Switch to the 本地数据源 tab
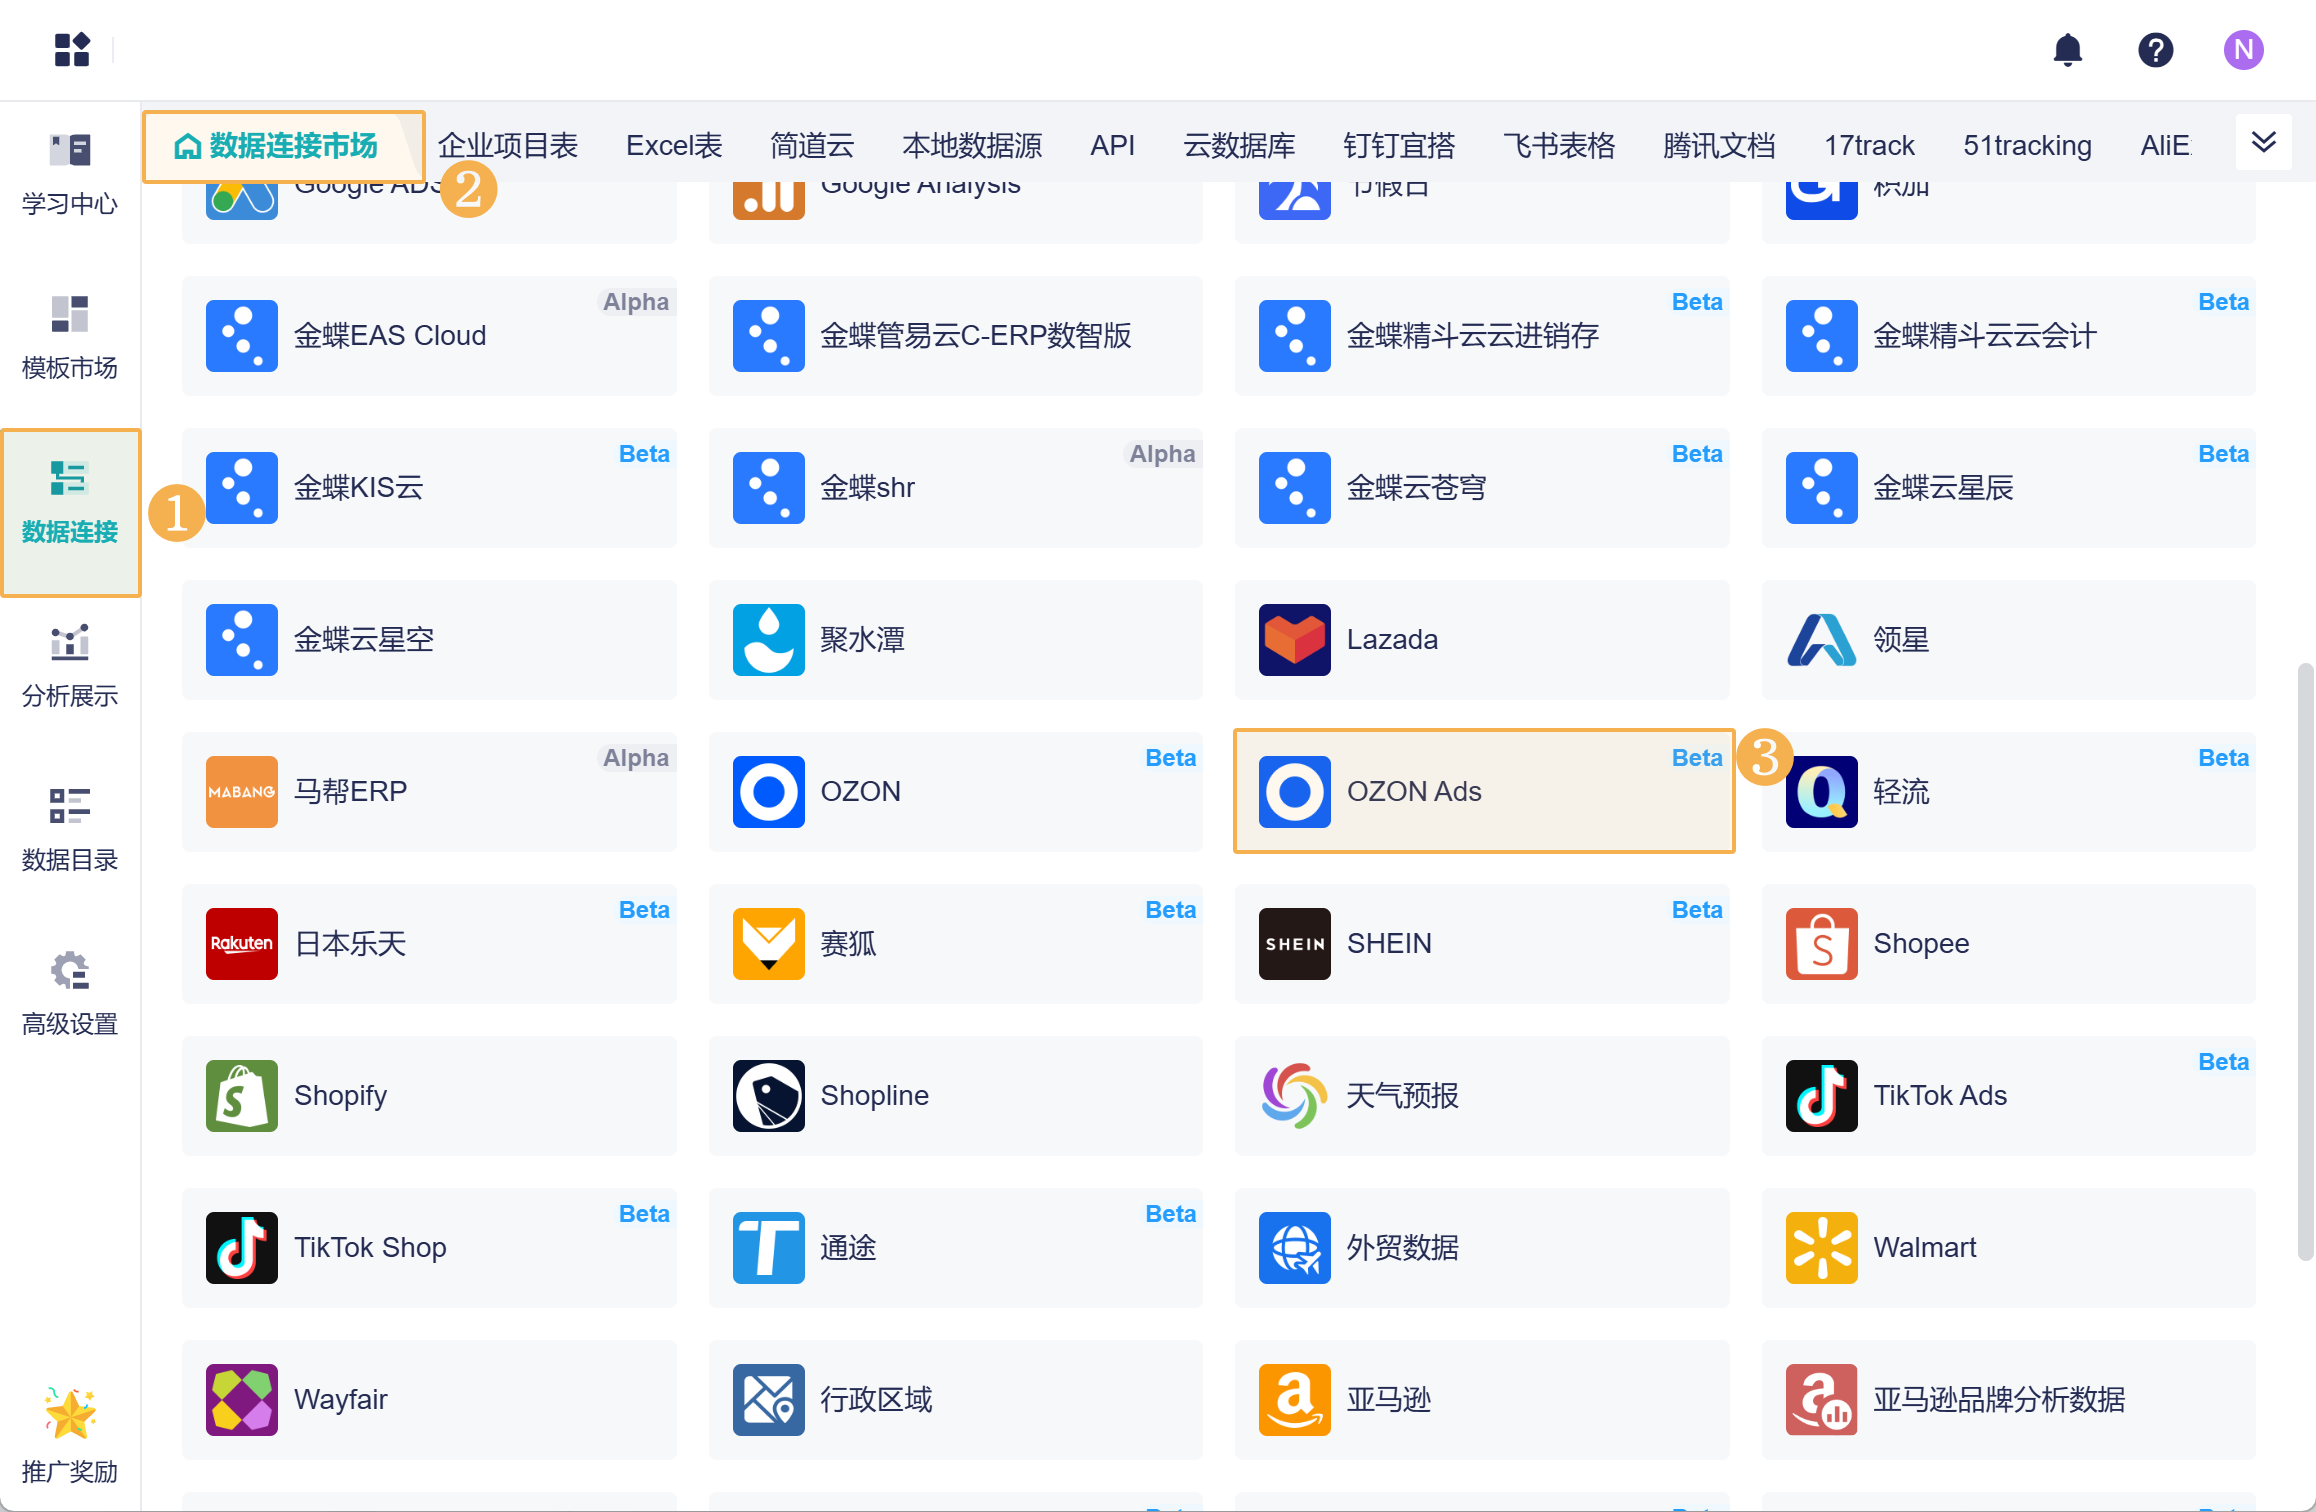Image resolution: width=2316 pixels, height=1512 pixels. tap(972, 146)
